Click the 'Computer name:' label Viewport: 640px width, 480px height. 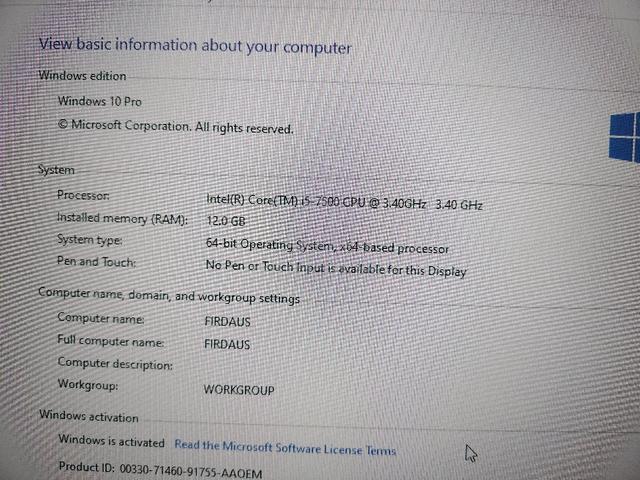point(101,318)
